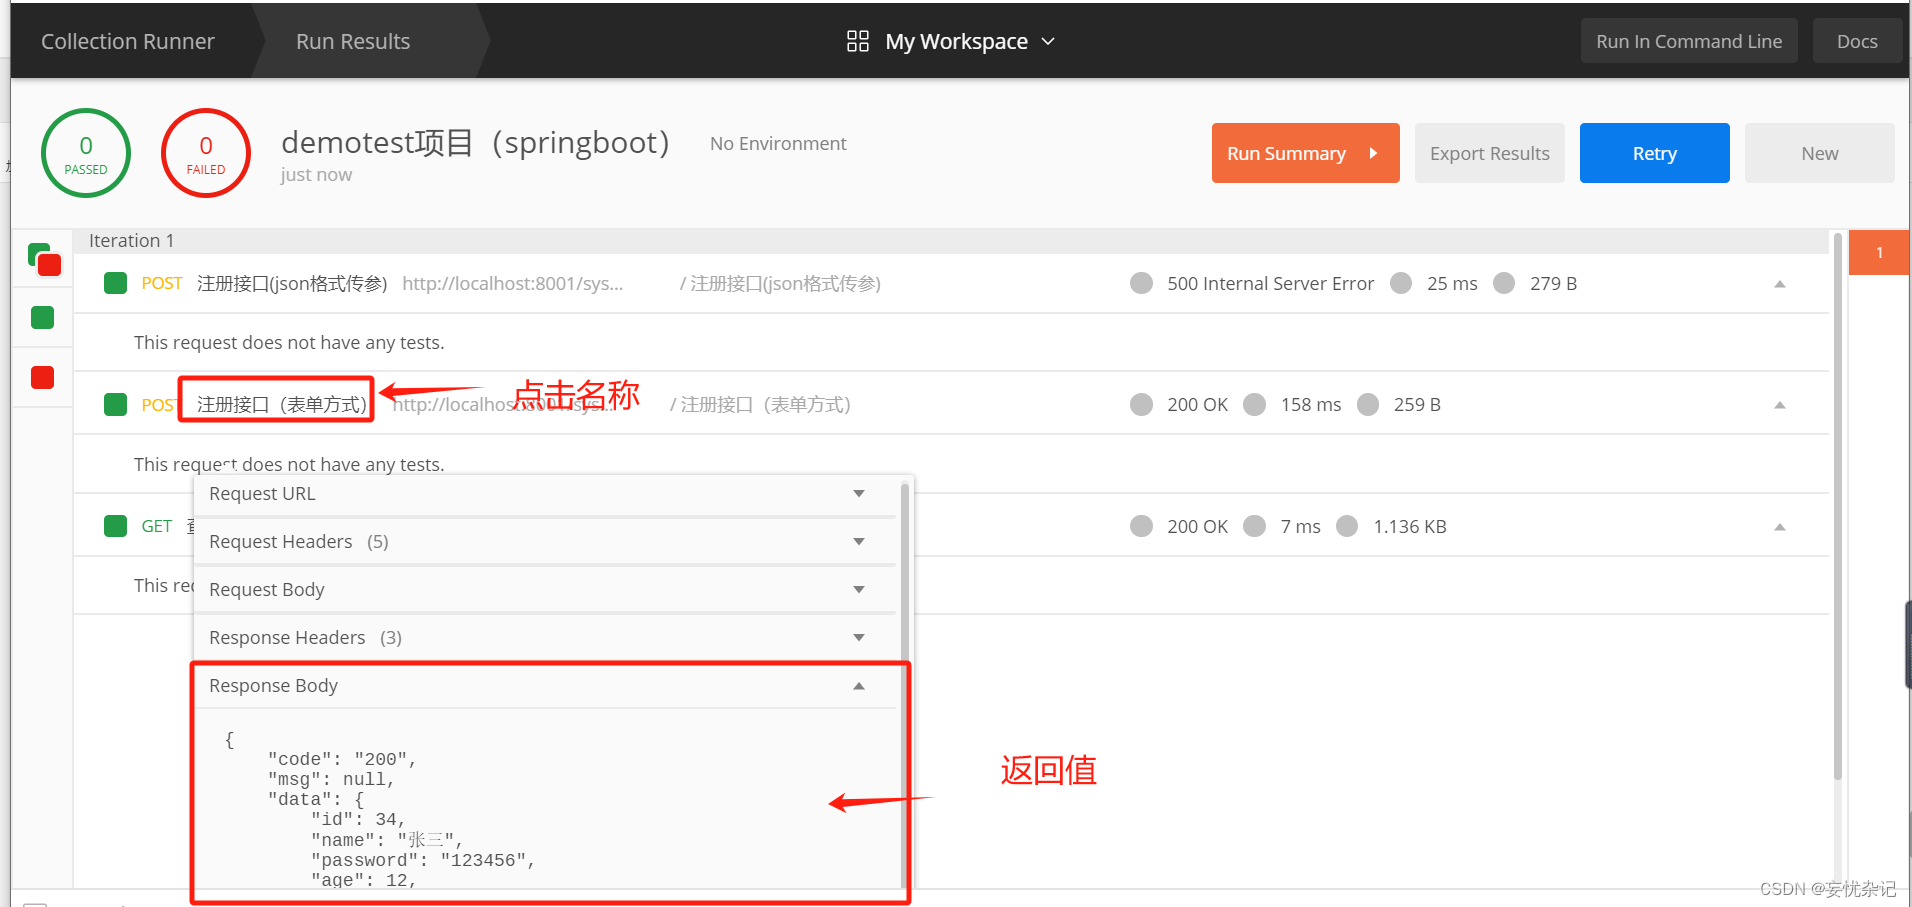Image resolution: width=1912 pixels, height=907 pixels.
Task: Click the / 注册接口(json格式传参) path text
Action: pyautogui.click(x=780, y=283)
